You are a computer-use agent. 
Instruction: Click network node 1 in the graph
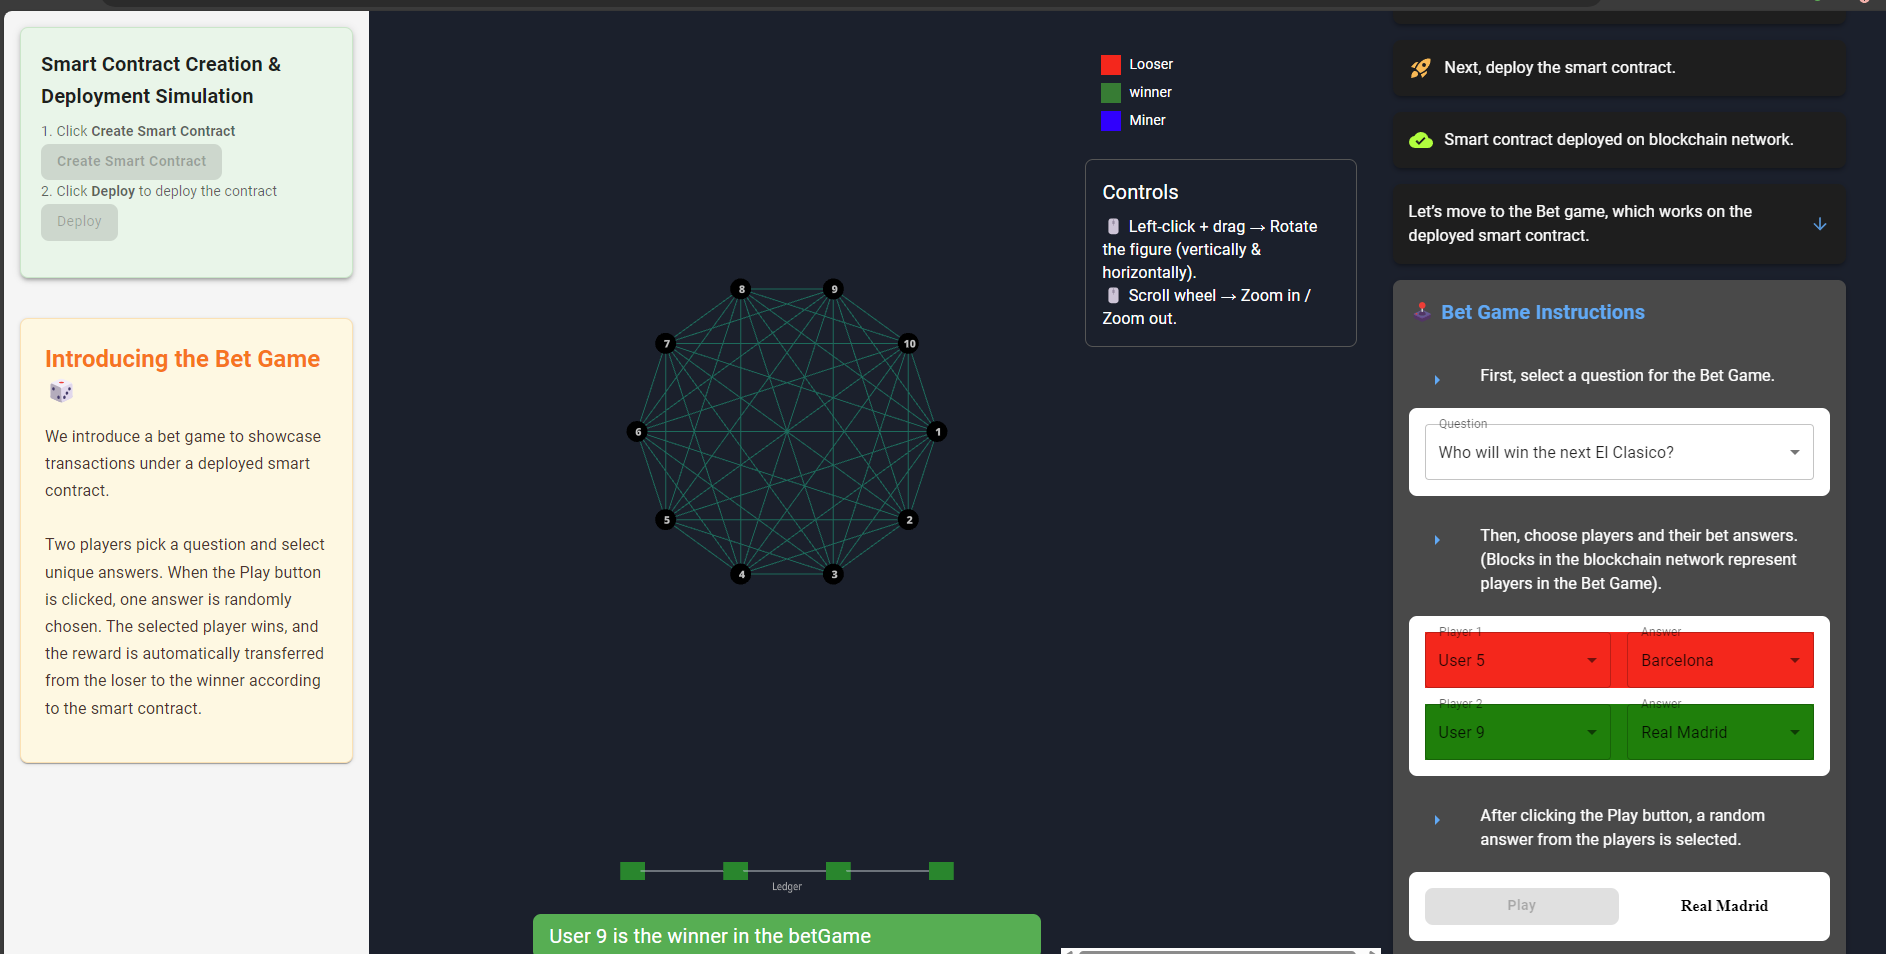pyautogui.click(x=937, y=432)
